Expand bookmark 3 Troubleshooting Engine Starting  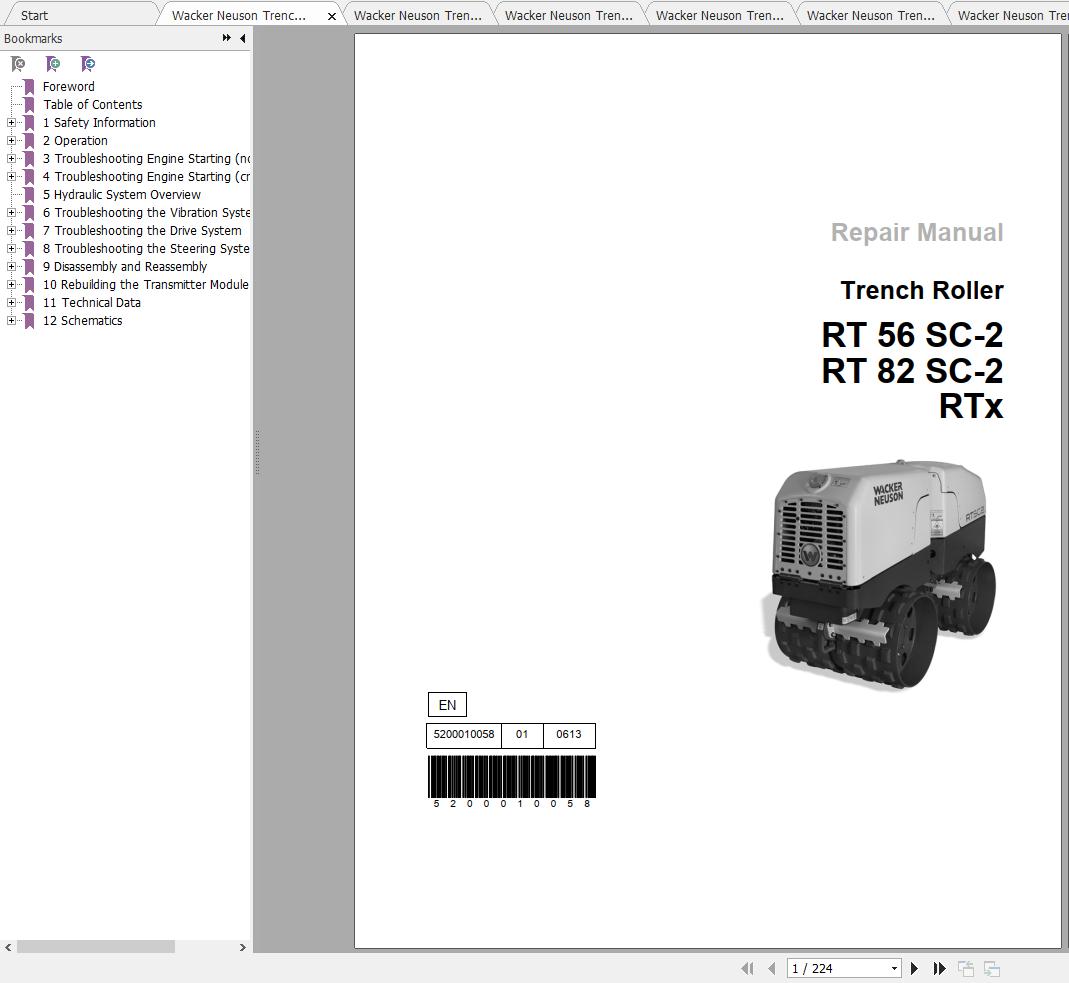click(x=11, y=158)
